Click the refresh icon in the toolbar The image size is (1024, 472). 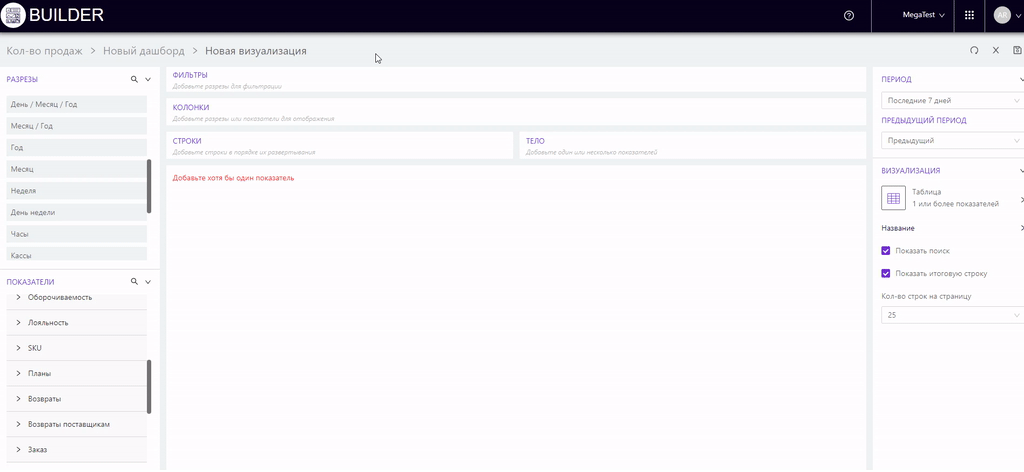(974, 50)
